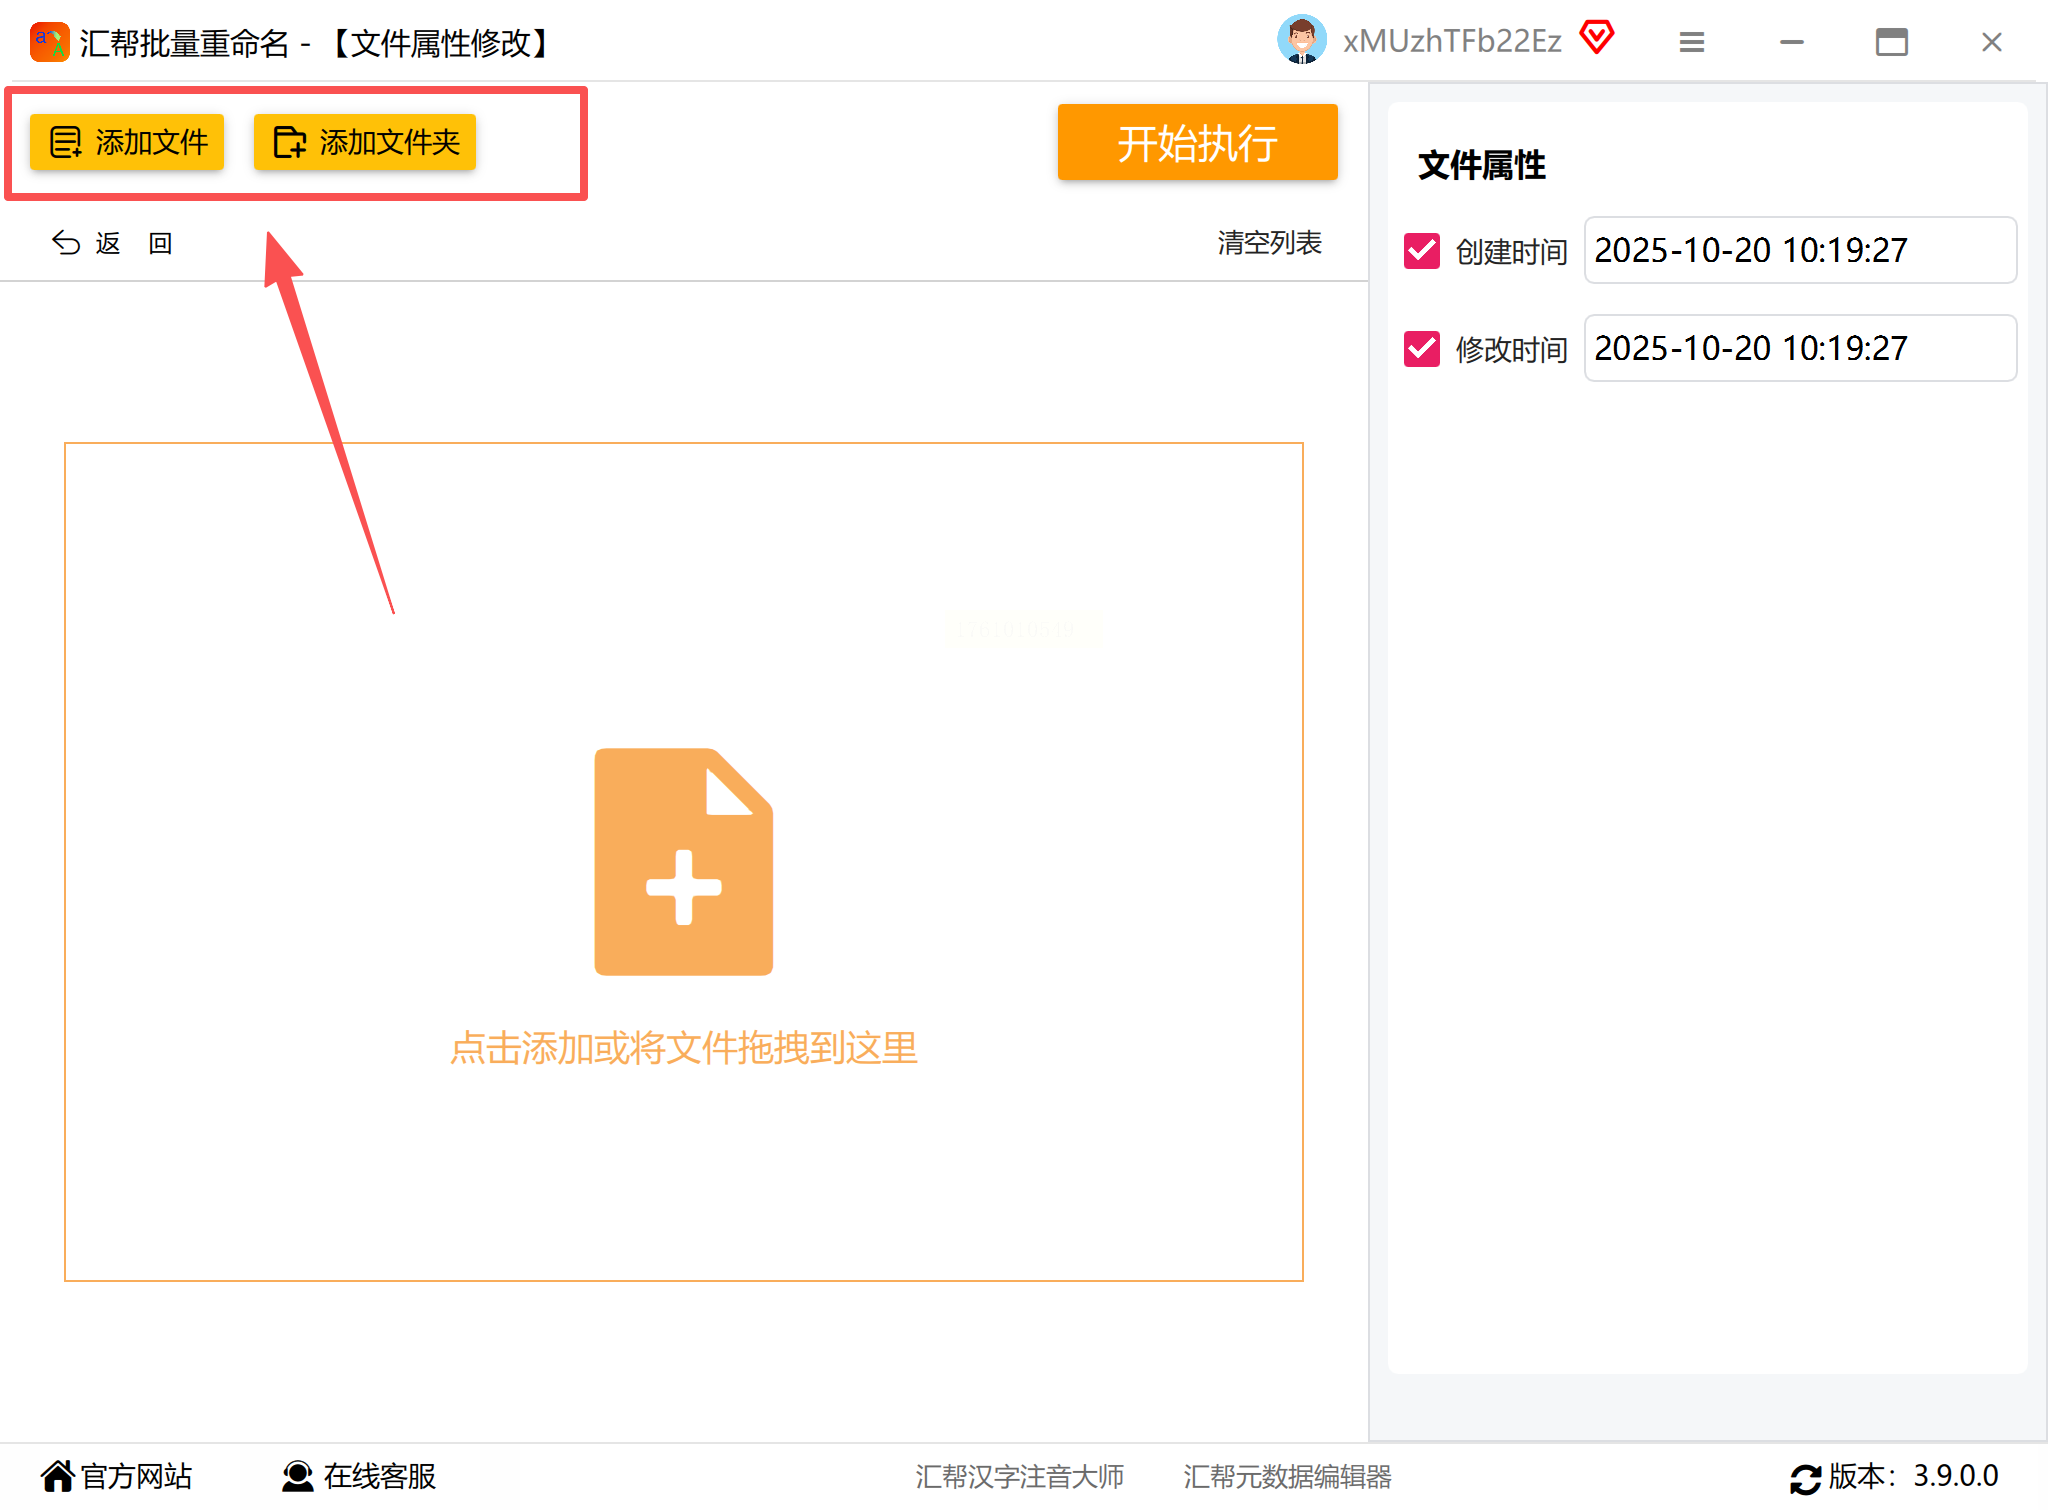Image resolution: width=2048 pixels, height=1510 pixels.
Task: Open 汇帮汉字注音大师 link
Action: point(1019,1477)
